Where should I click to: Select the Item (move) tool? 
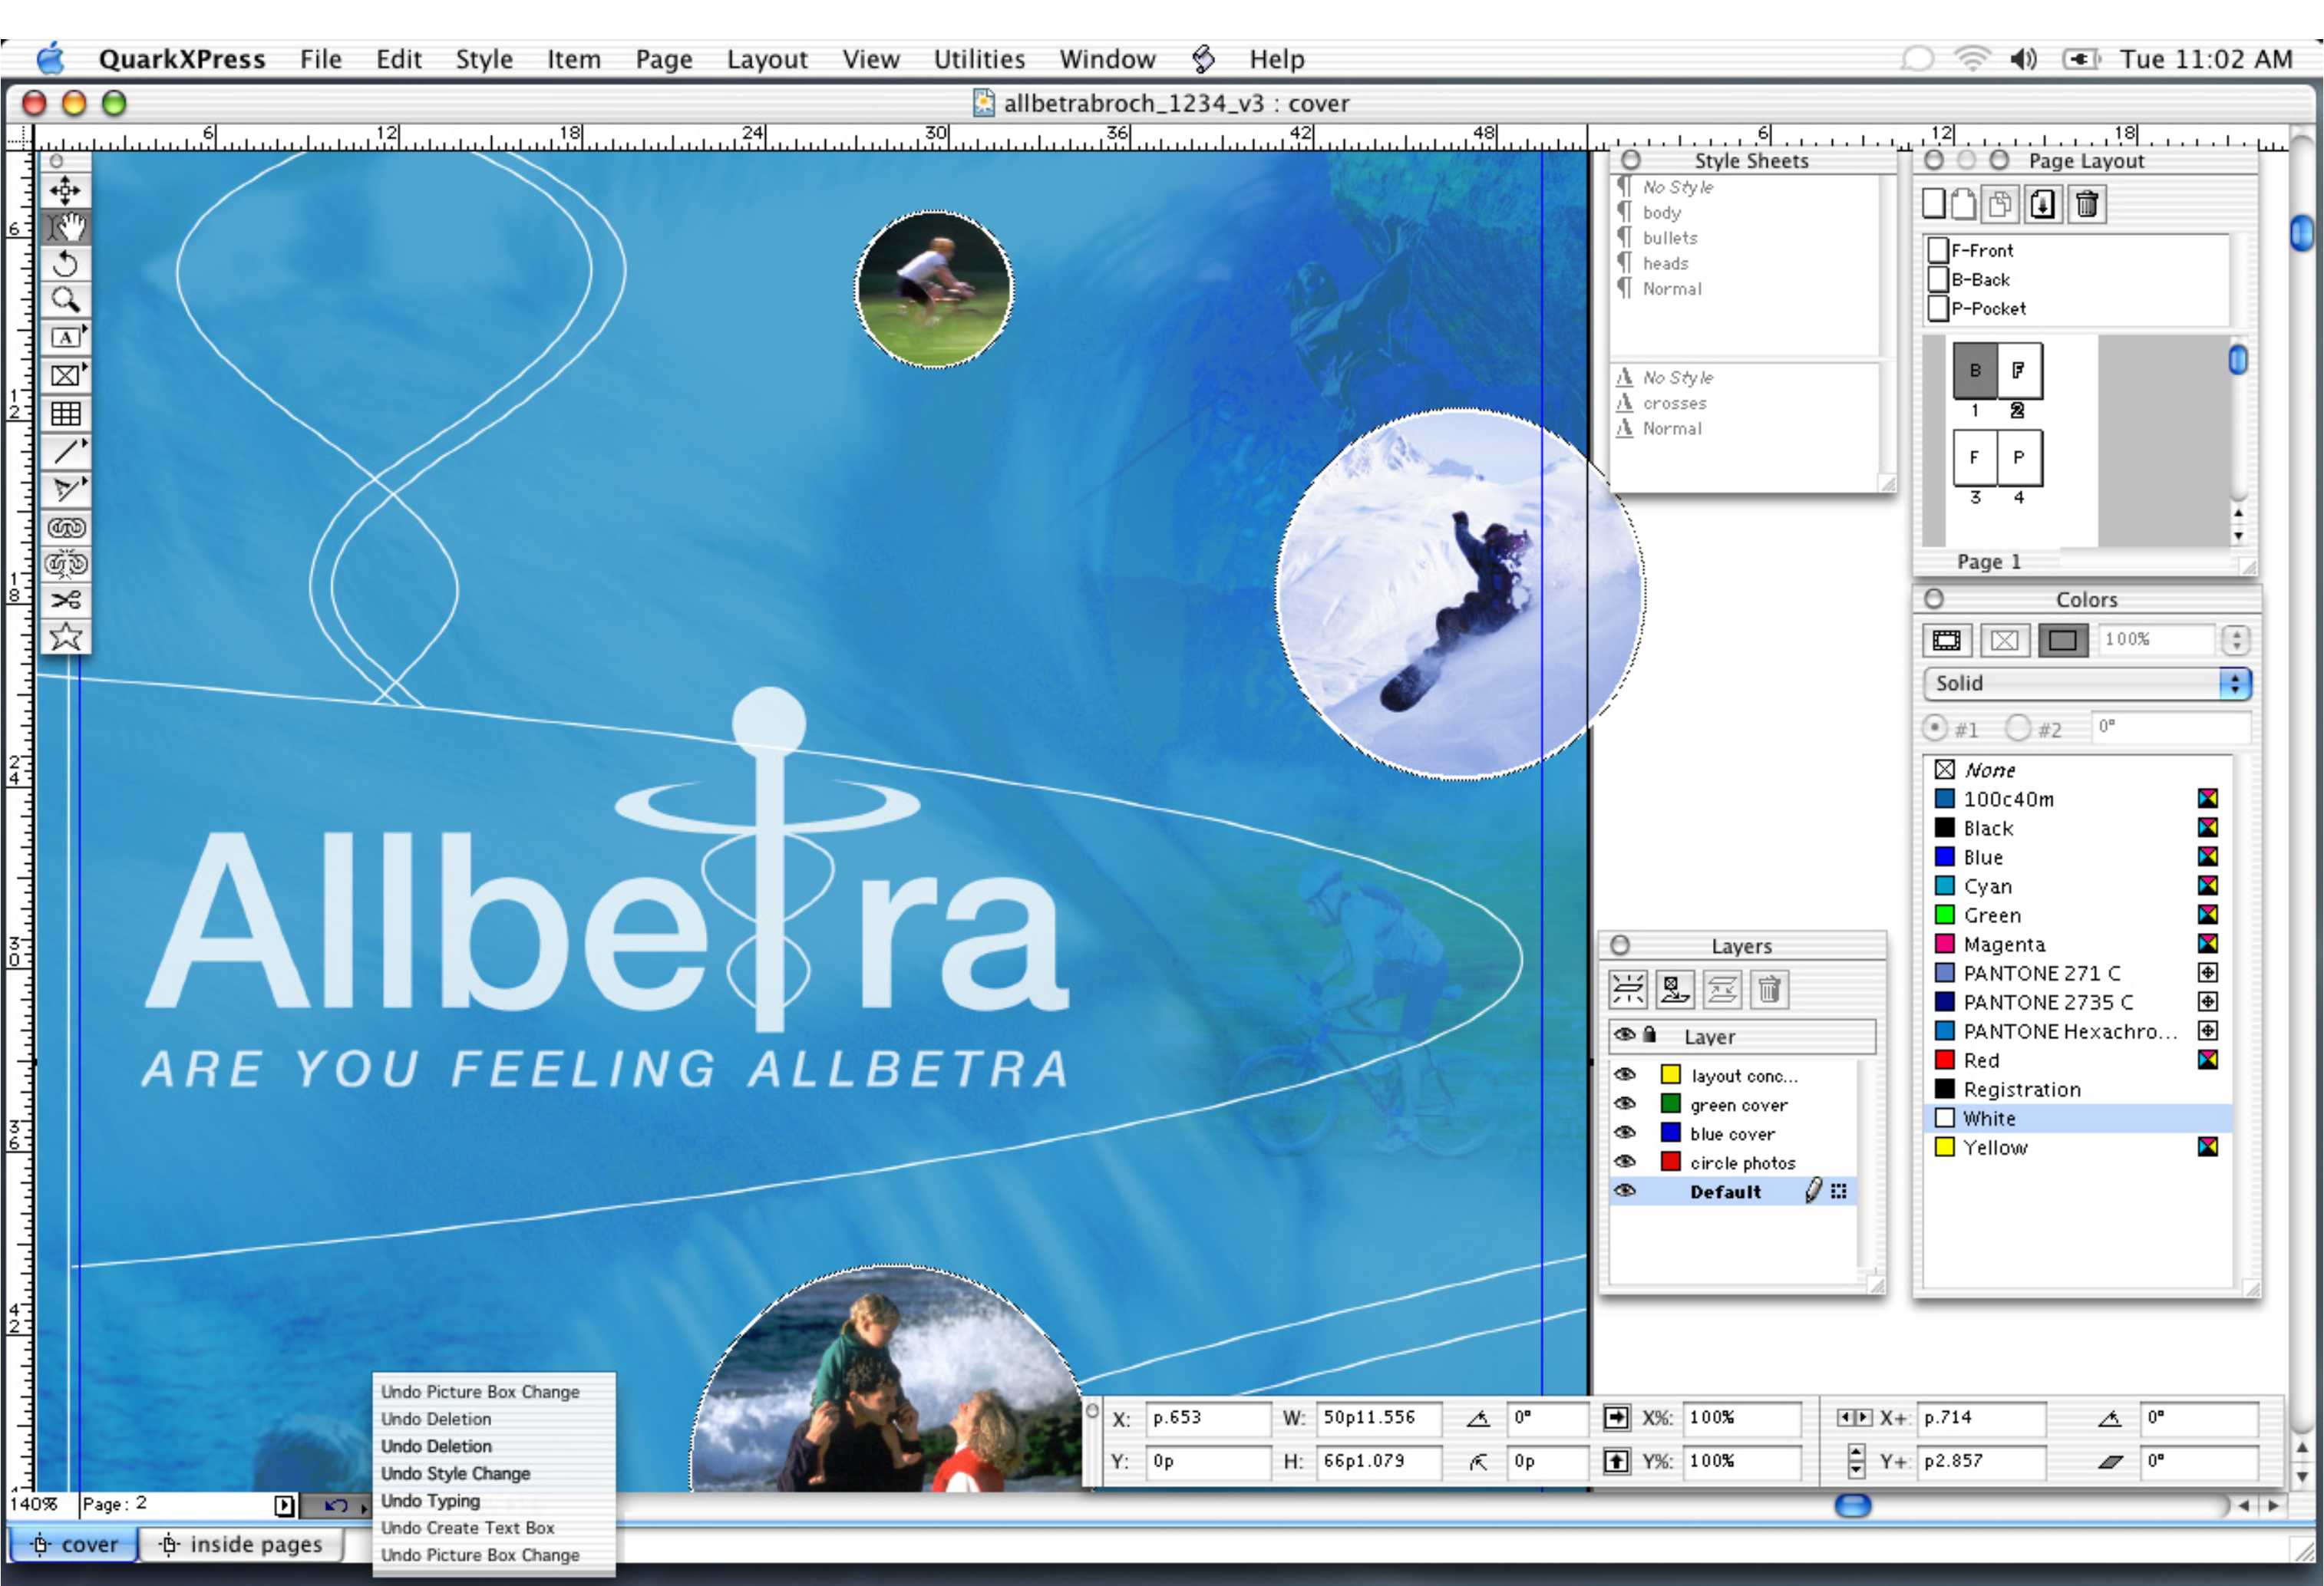(66, 190)
